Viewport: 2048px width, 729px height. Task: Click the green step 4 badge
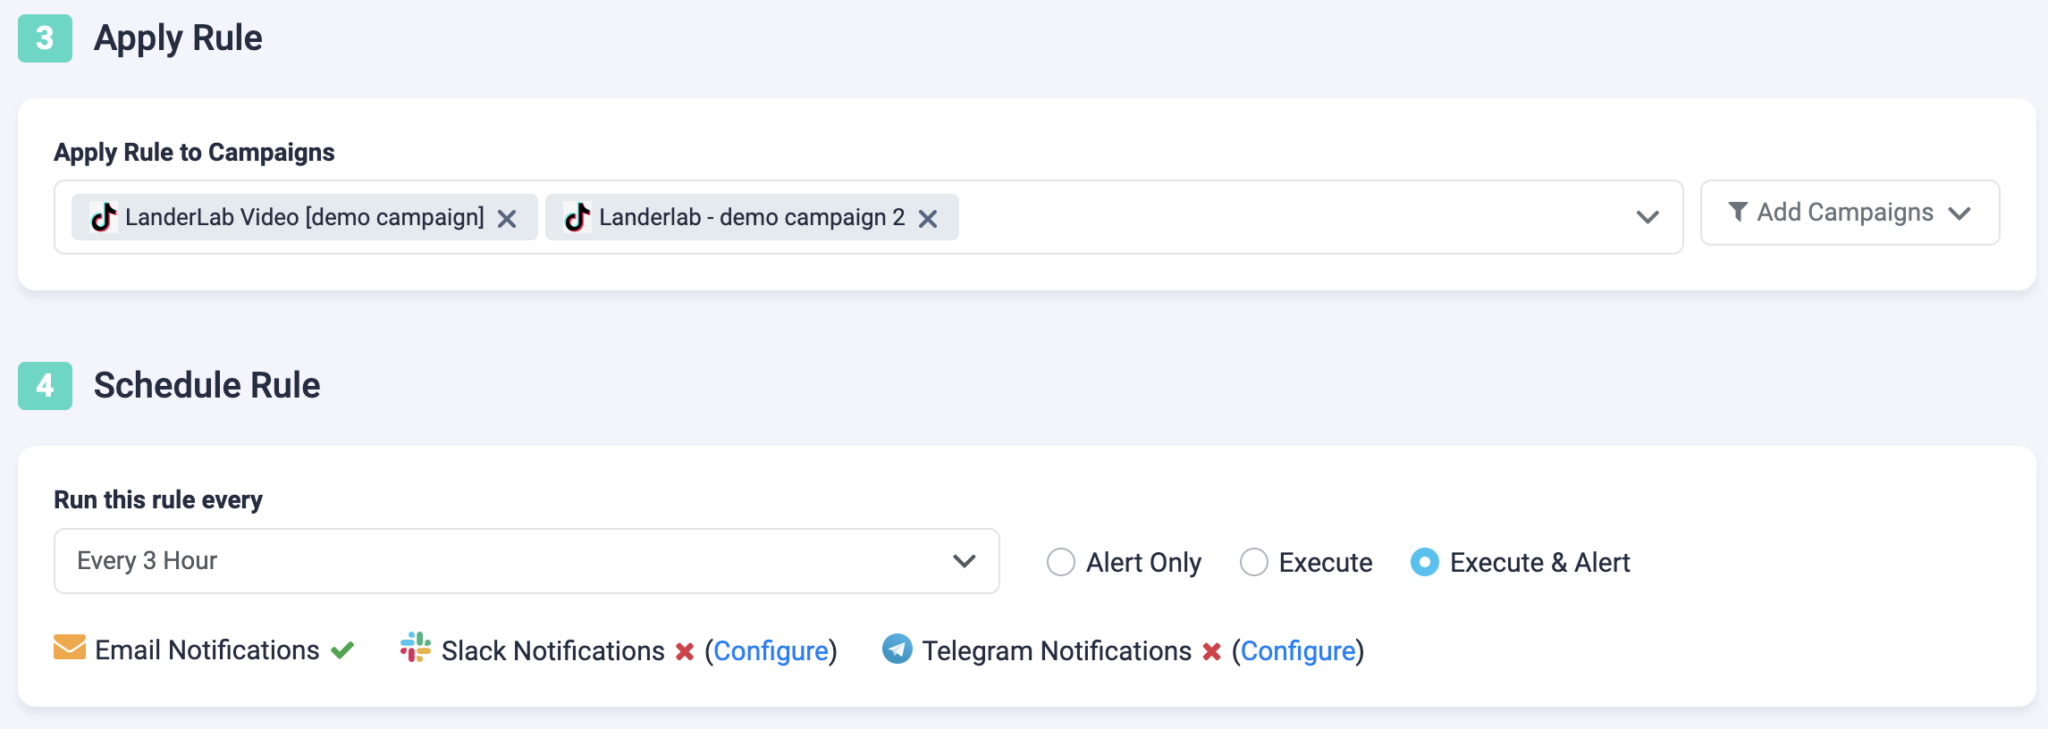click(x=44, y=386)
